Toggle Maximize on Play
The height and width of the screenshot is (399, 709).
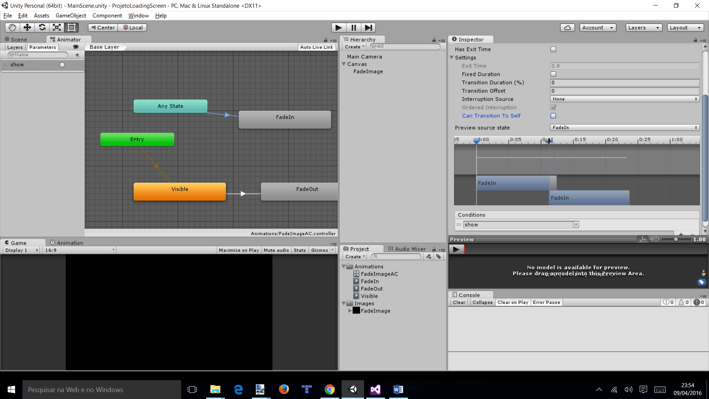239,250
